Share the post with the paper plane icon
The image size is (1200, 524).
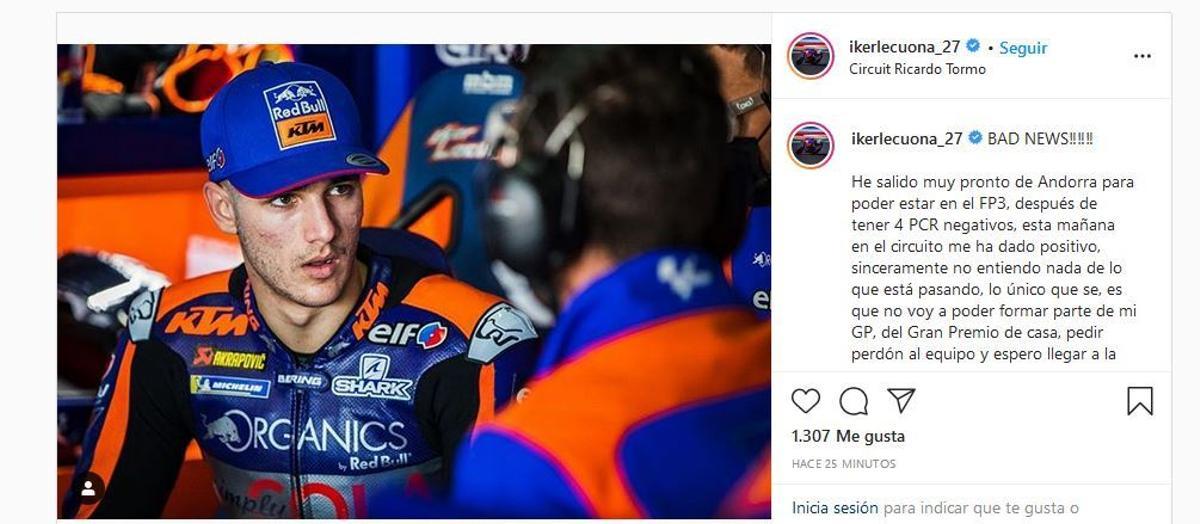pos(901,401)
